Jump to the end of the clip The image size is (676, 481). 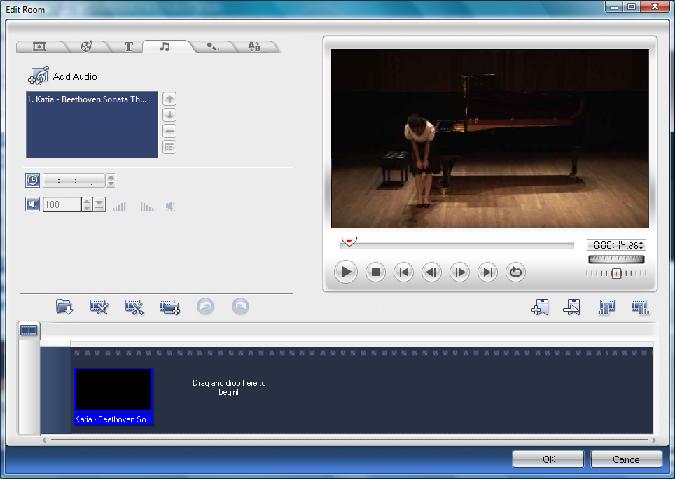pos(488,272)
